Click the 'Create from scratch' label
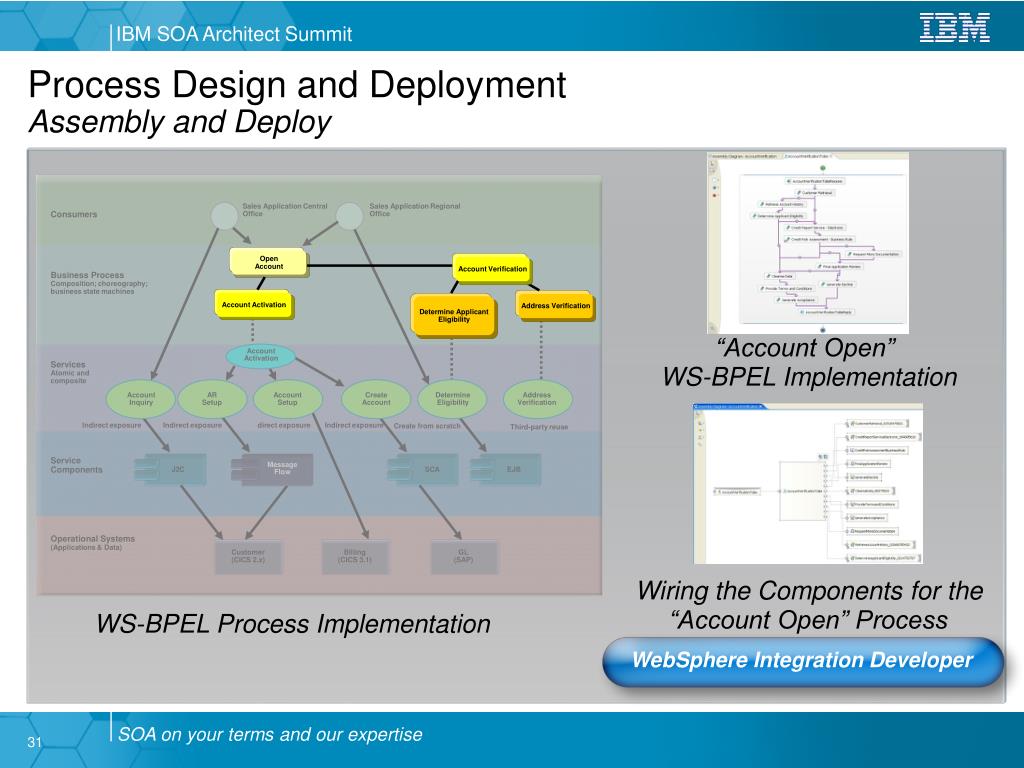The width and height of the screenshot is (1024, 768). click(x=427, y=426)
